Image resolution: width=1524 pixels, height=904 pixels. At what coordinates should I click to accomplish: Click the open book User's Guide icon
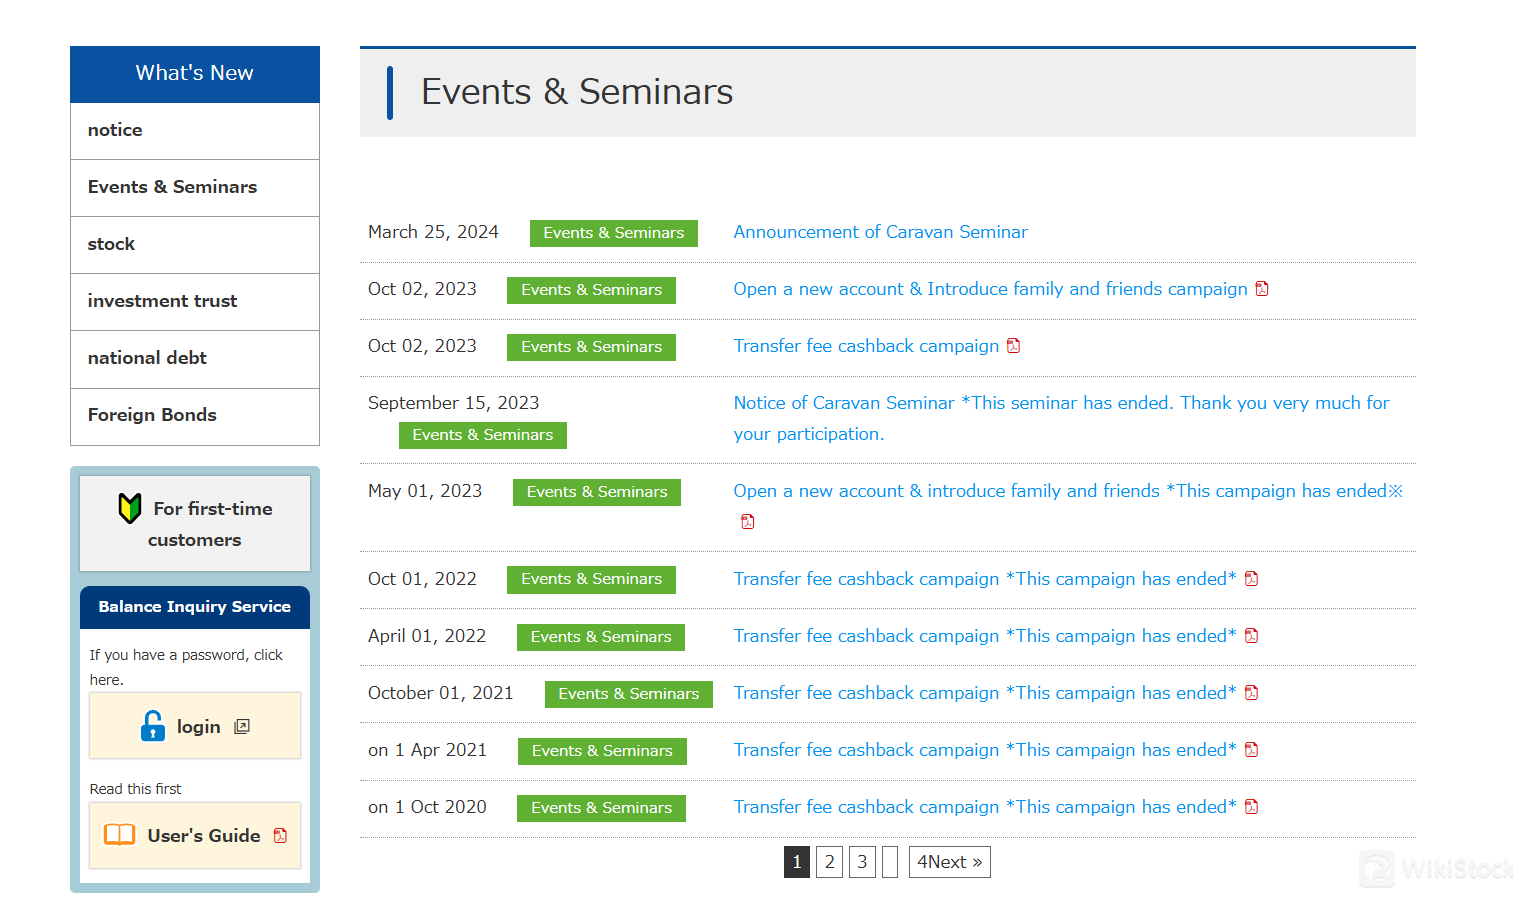(120, 835)
